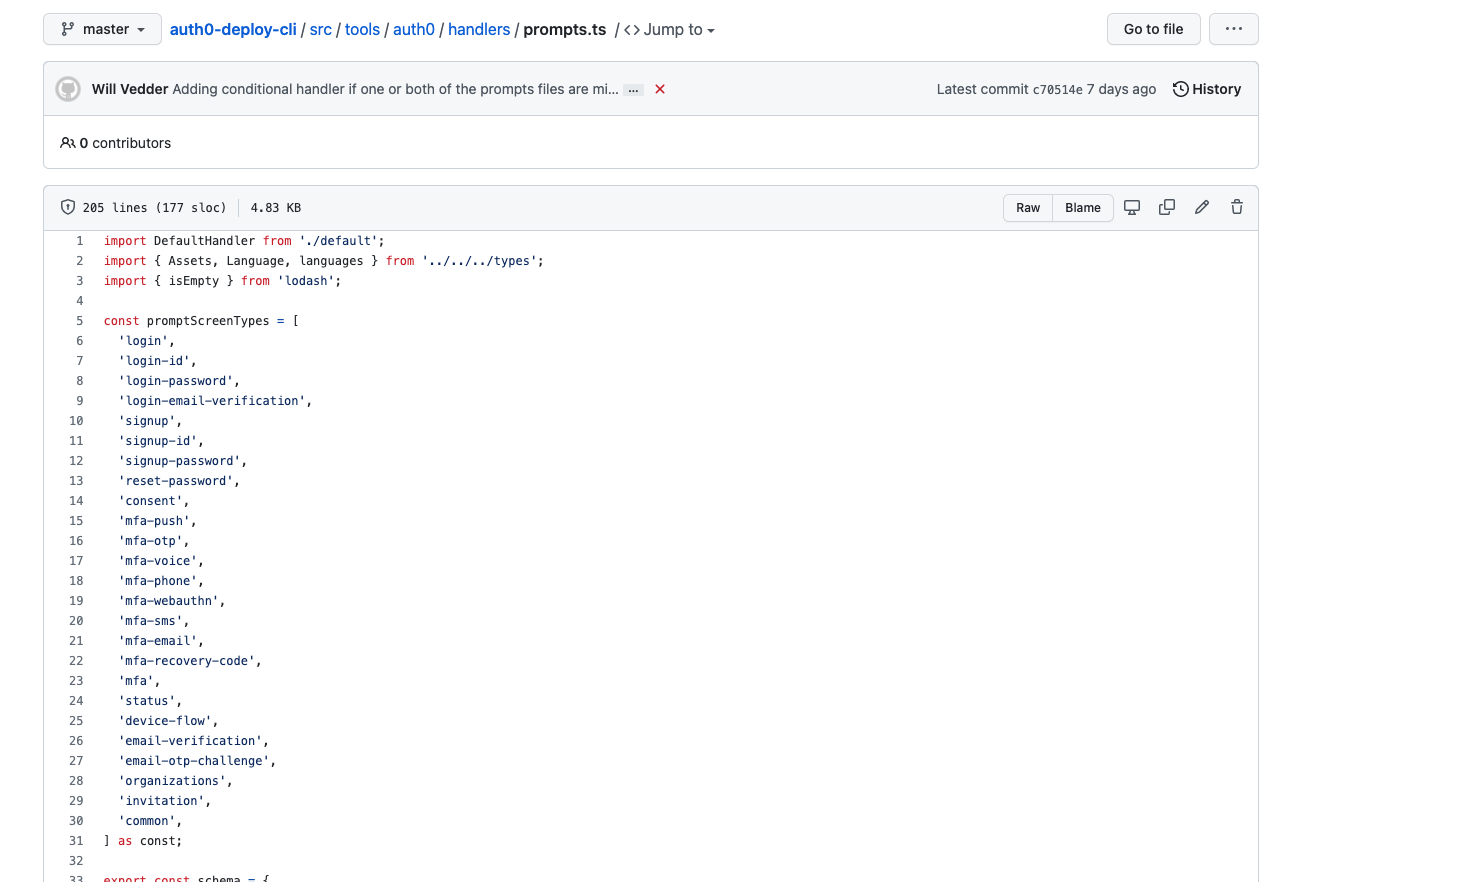Delete the file using the trash icon

click(1236, 207)
